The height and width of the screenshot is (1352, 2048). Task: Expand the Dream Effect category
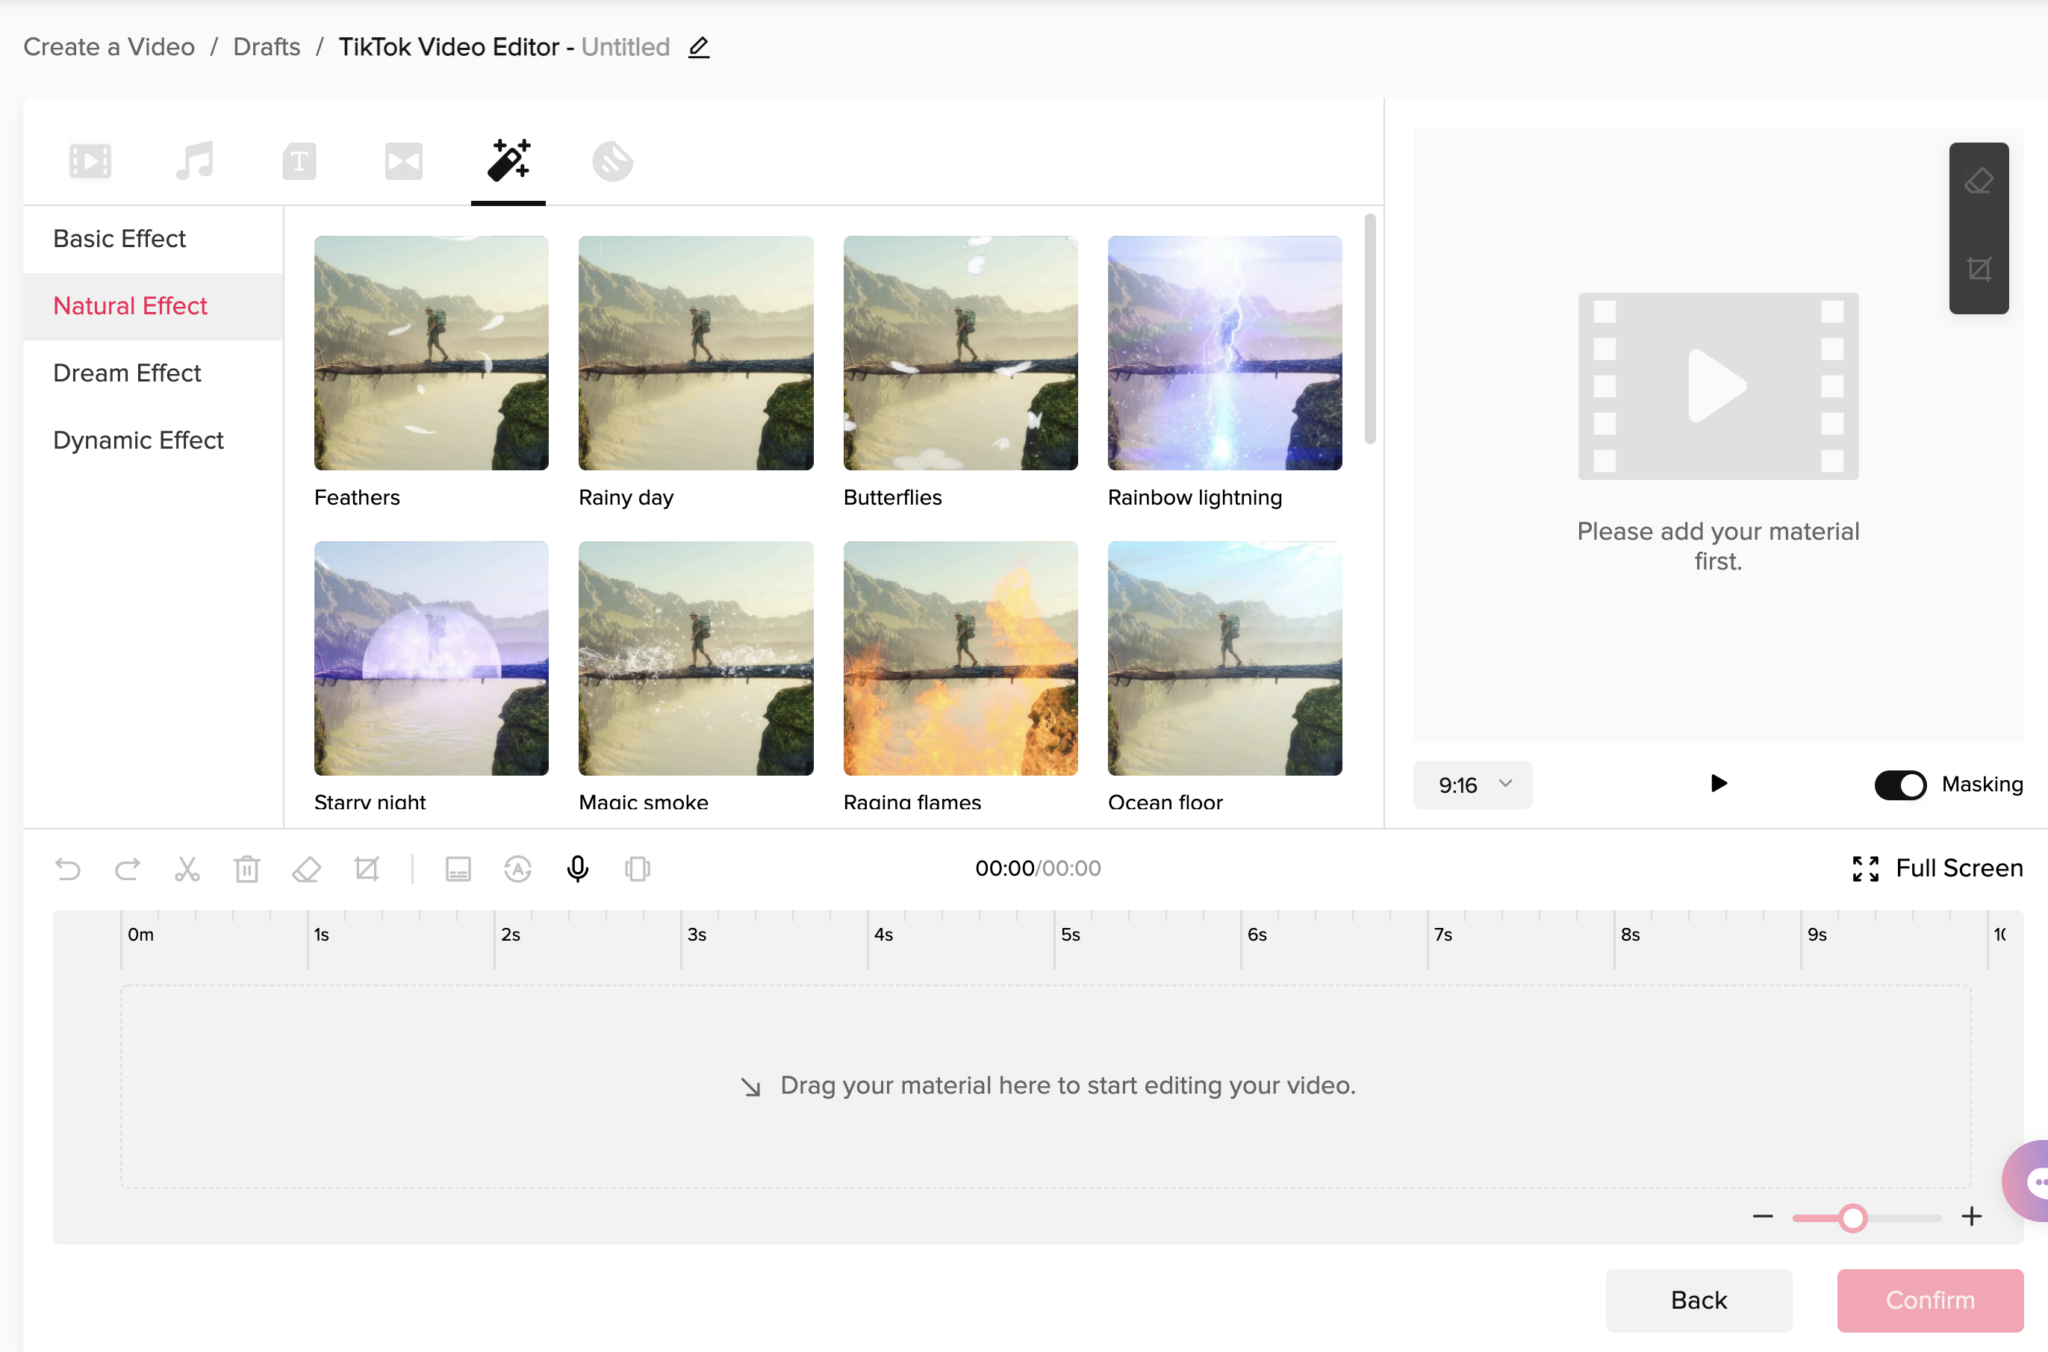[x=127, y=371]
